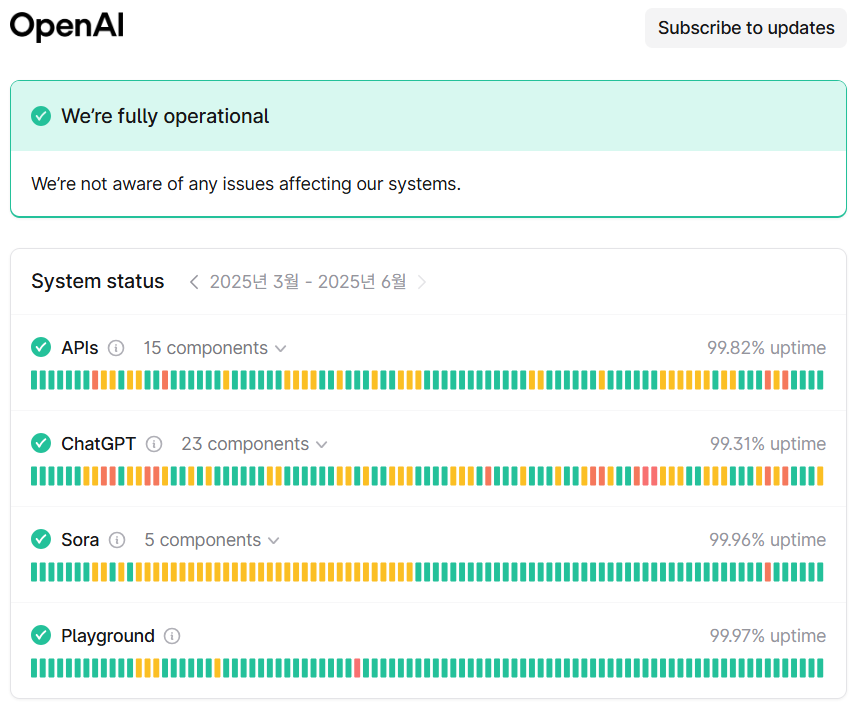Screen dimensions: 856x708
Task: Expand Sora 5 components list
Action: [x=212, y=540]
